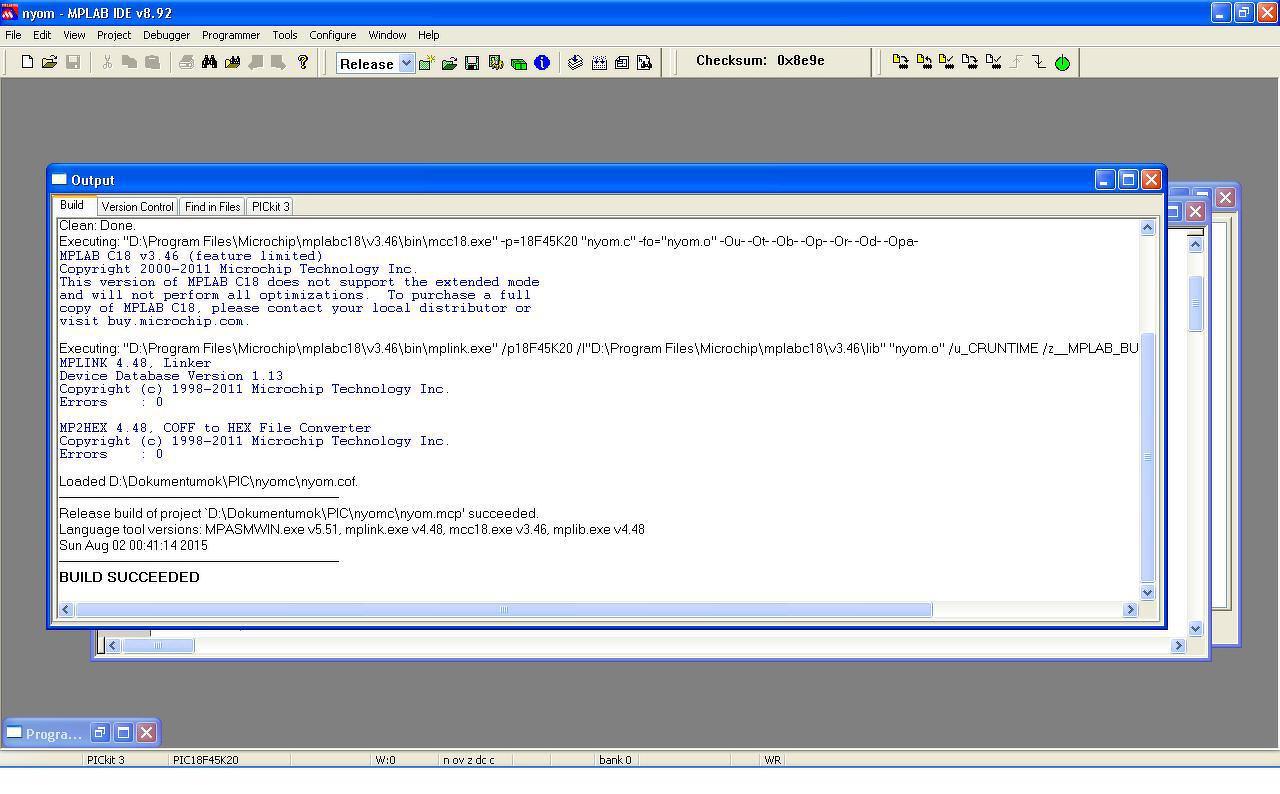Viewport: 1280px width, 794px height.
Task: Click the New Project icon
Action: (426, 63)
